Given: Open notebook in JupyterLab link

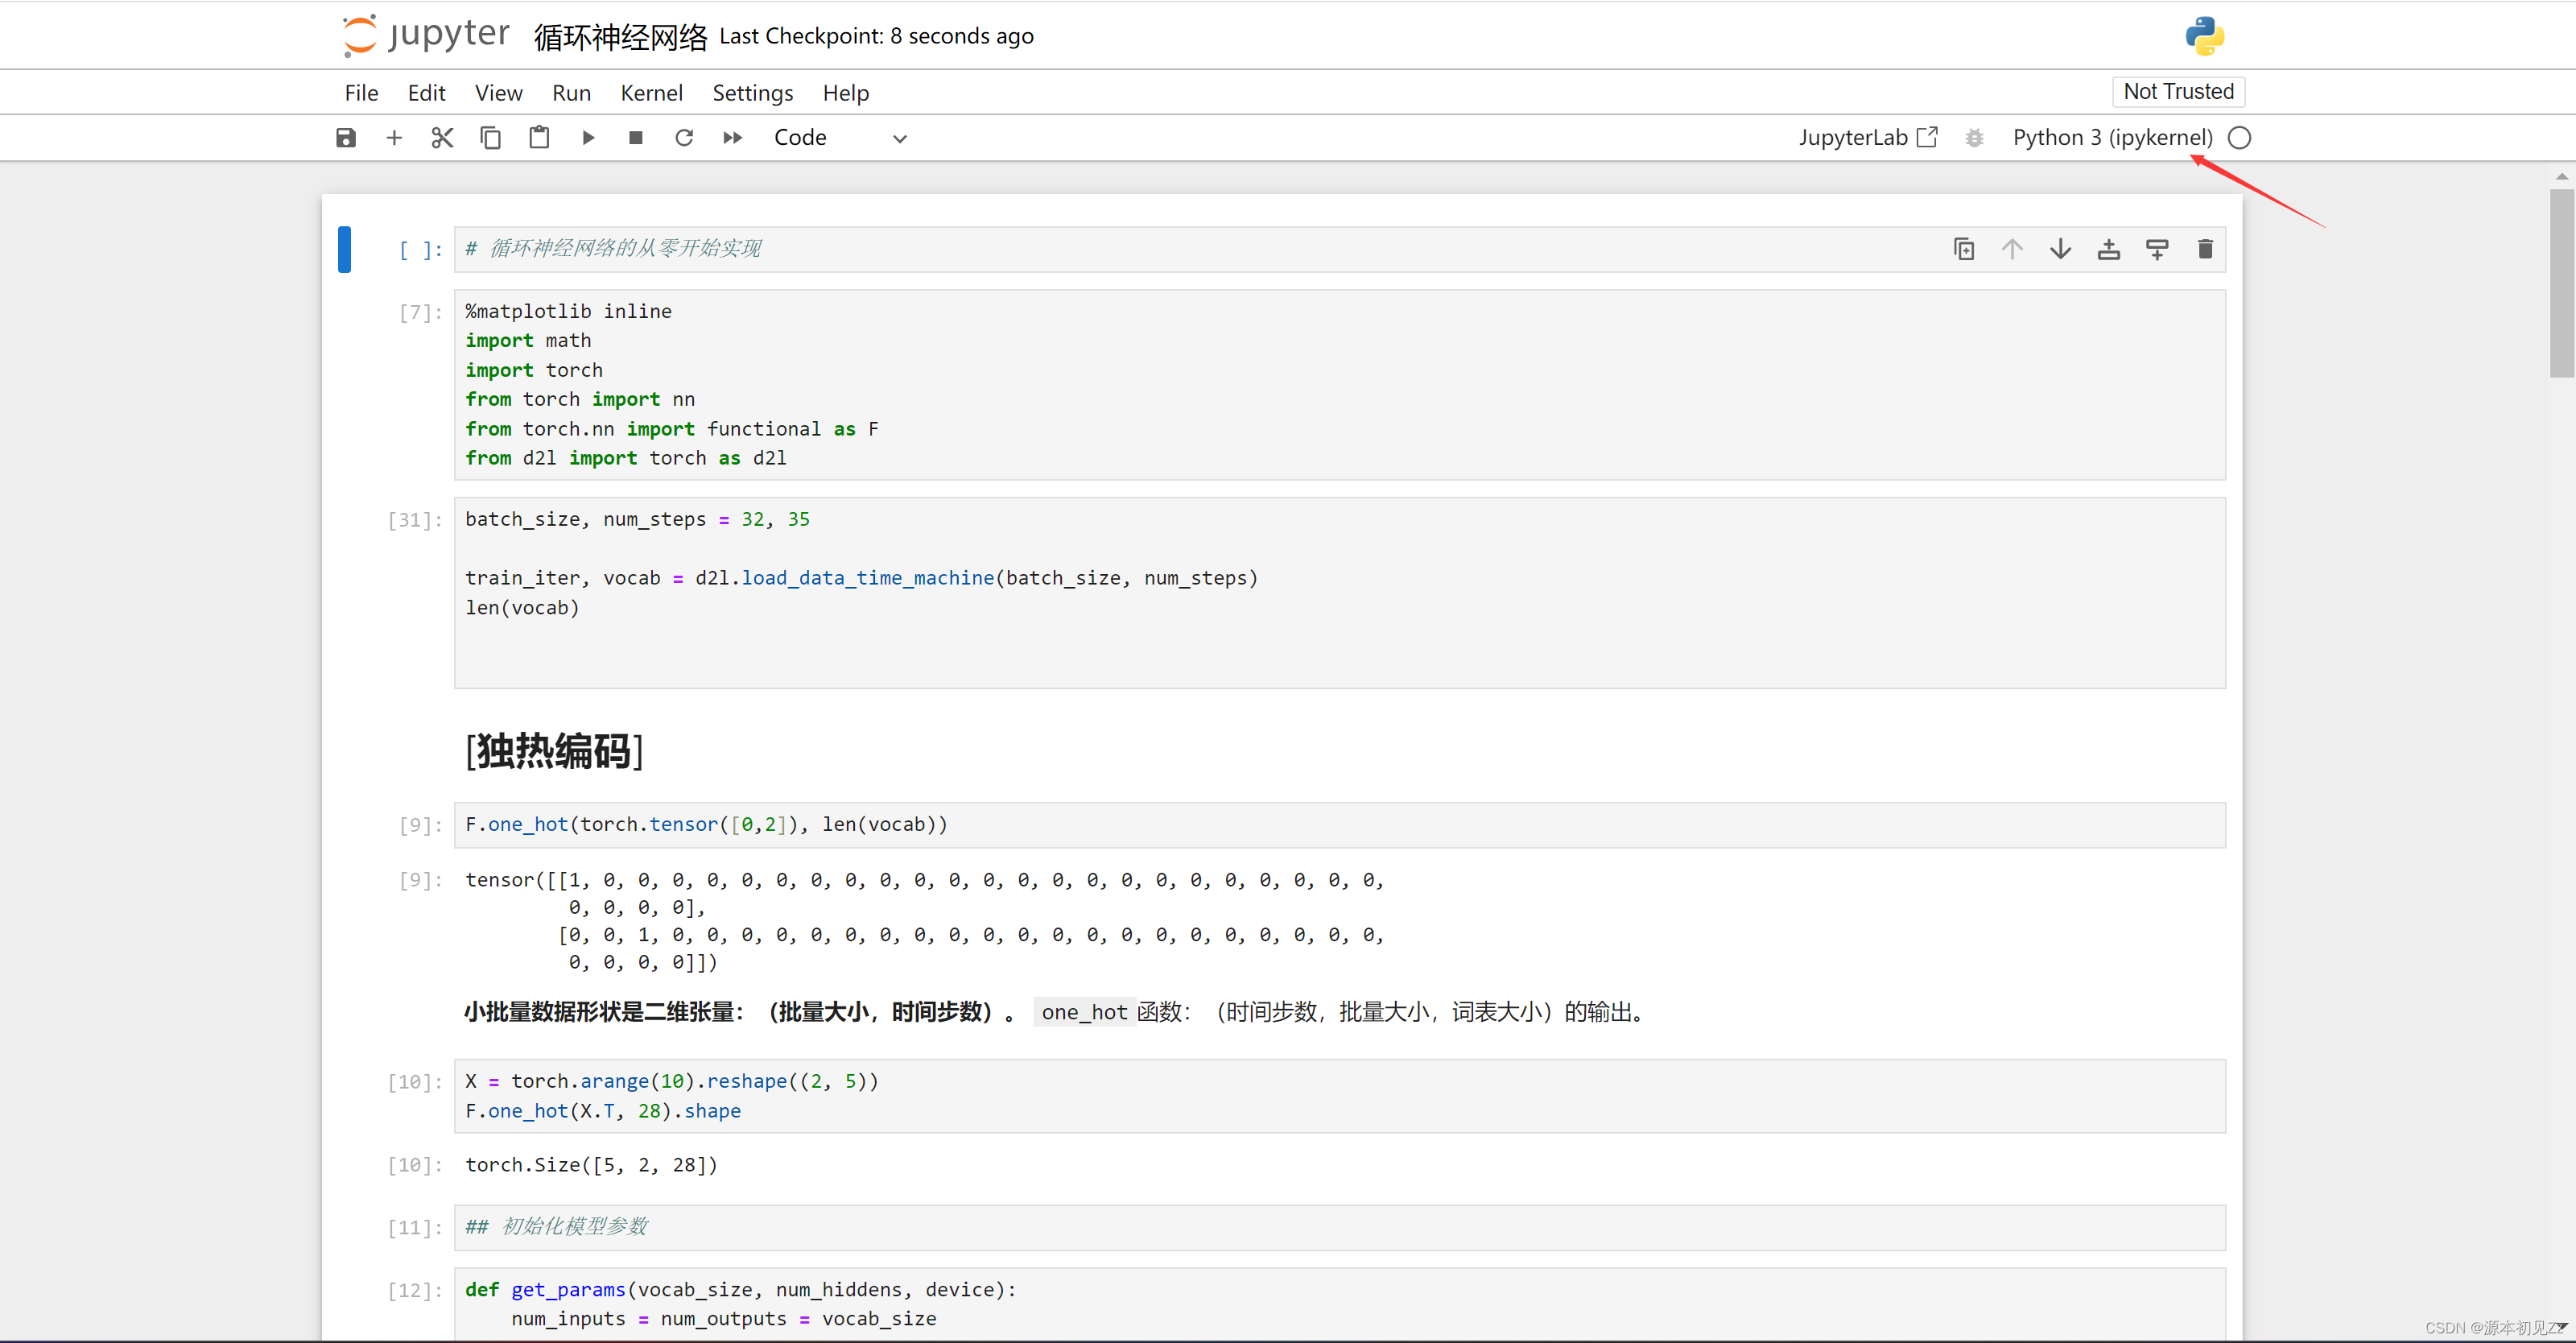Looking at the screenshot, I should [1867, 138].
